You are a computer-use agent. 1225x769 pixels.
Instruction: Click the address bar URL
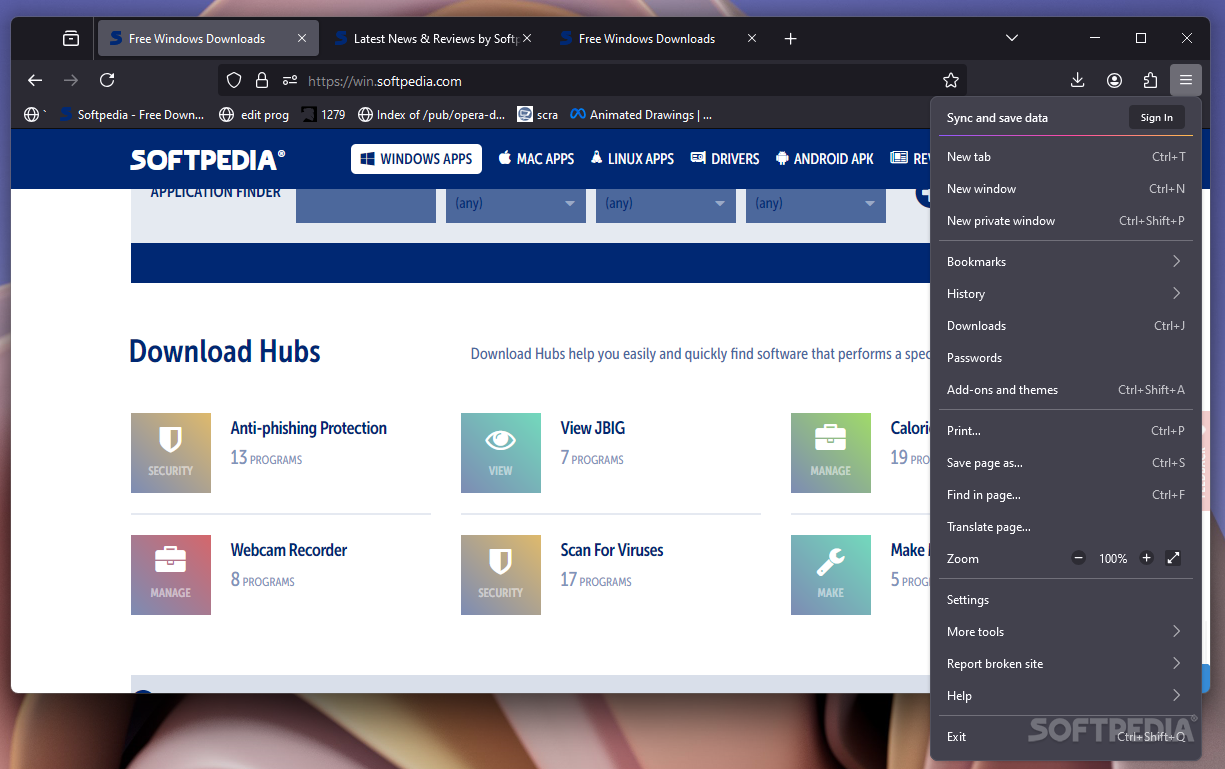click(x=385, y=81)
